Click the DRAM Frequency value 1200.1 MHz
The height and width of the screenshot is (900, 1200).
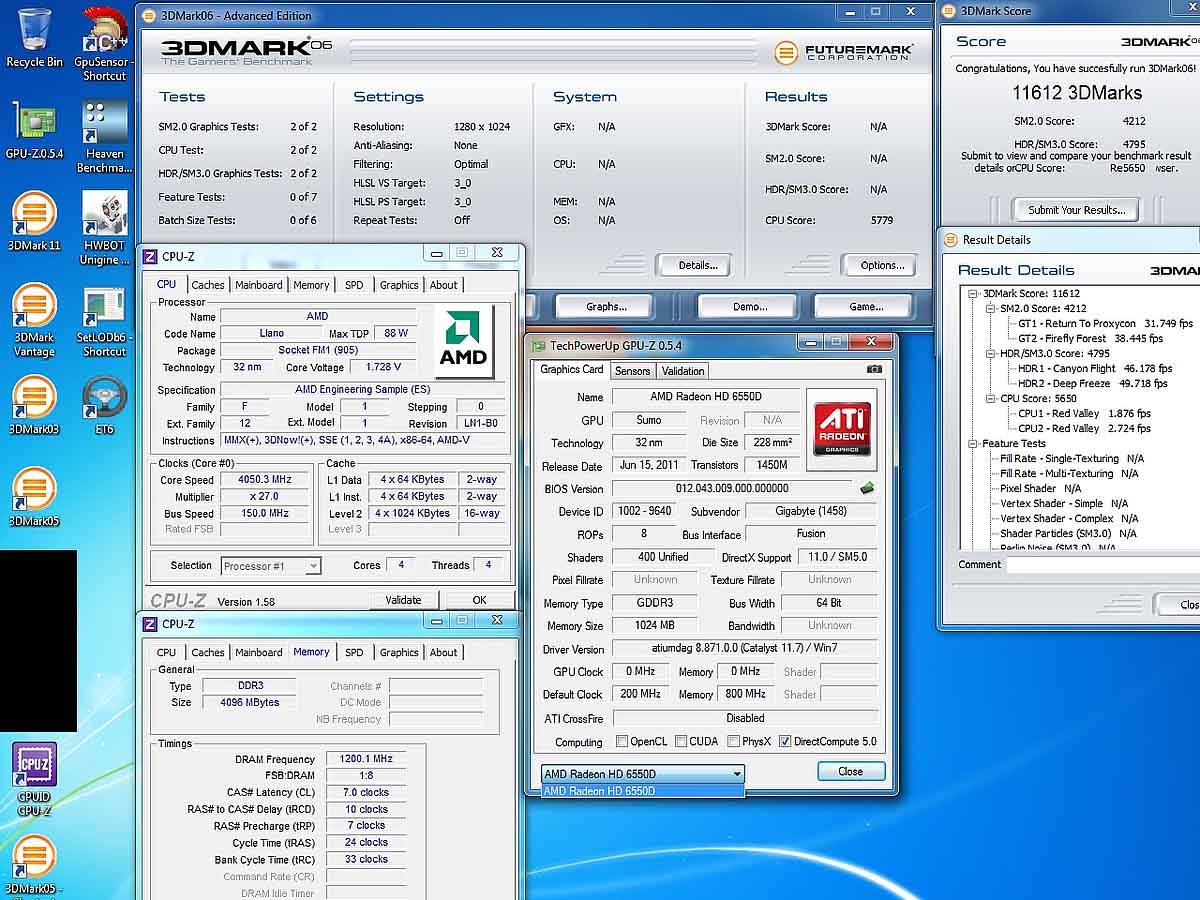click(x=367, y=759)
